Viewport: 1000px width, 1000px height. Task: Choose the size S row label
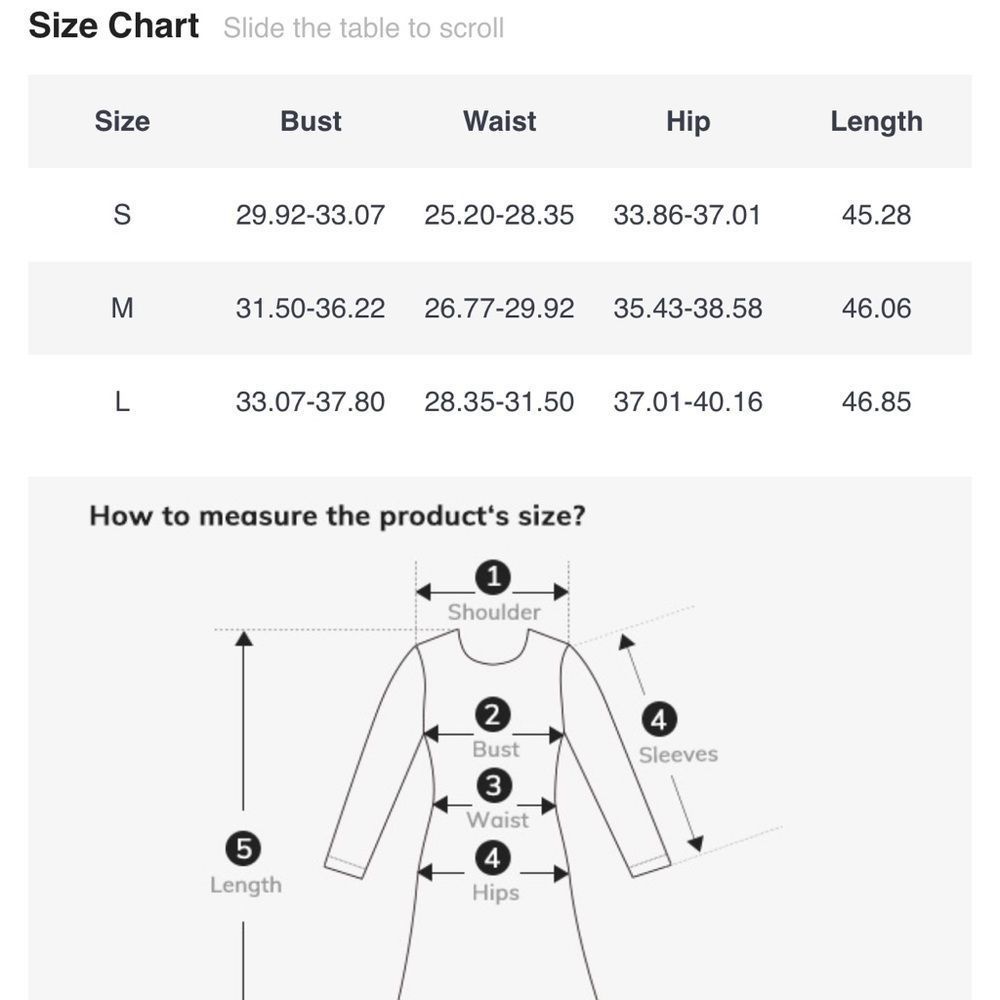pyautogui.click(x=122, y=214)
